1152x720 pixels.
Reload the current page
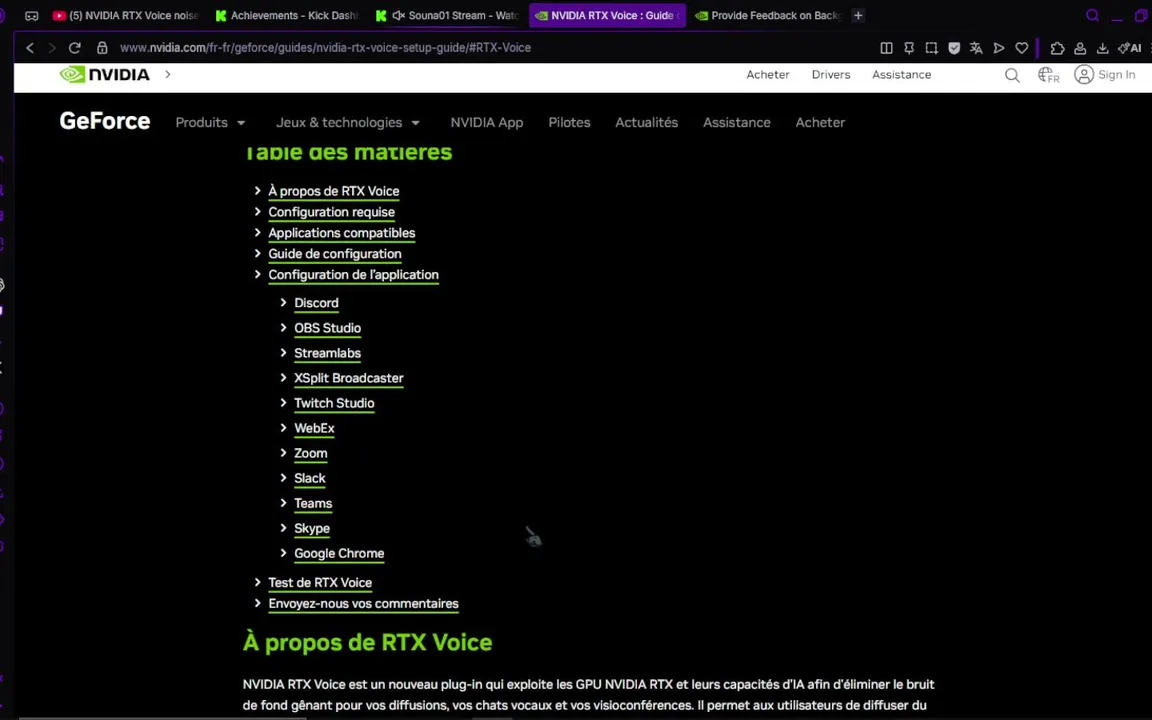pyautogui.click(x=74, y=48)
